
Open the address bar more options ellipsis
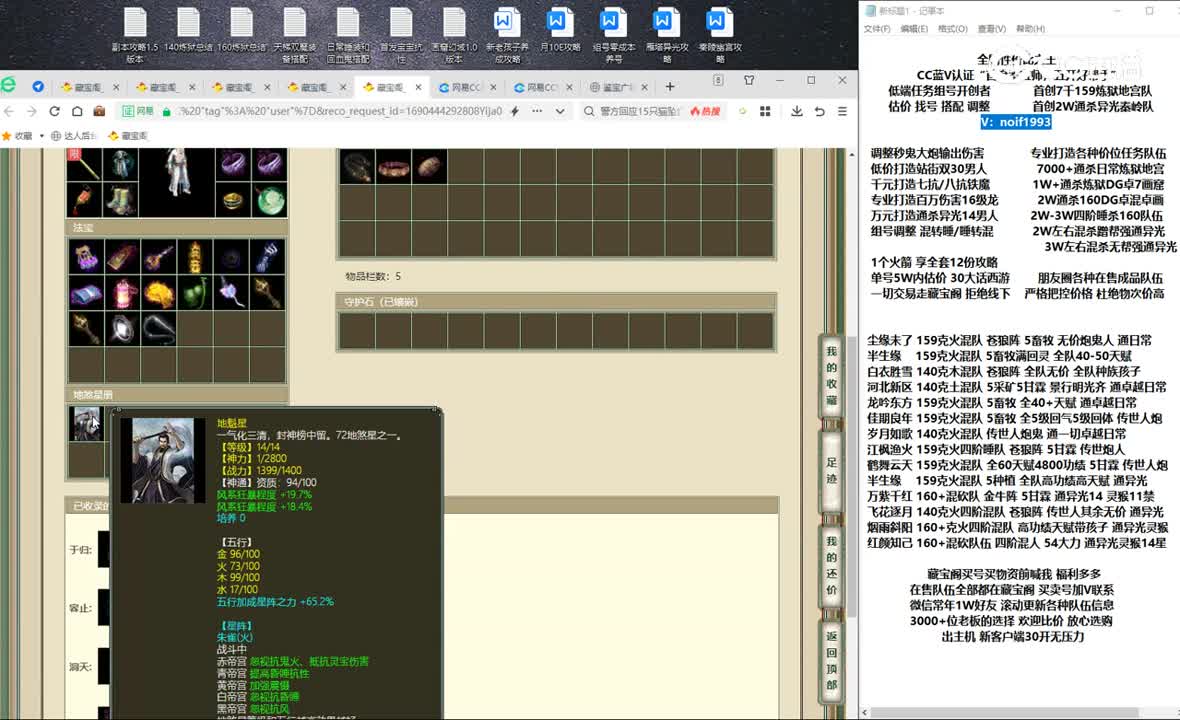[x=537, y=111]
